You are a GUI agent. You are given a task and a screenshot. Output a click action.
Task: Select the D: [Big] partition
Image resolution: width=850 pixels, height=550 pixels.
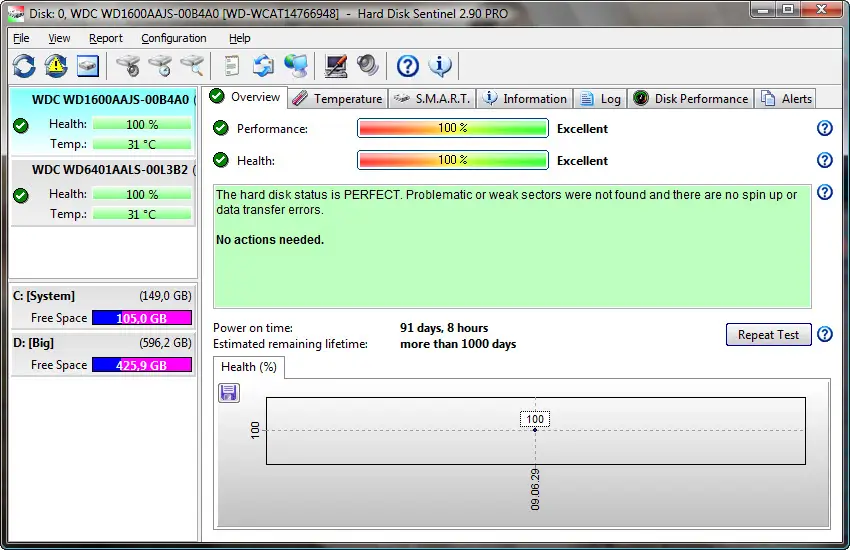coord(103,354)
